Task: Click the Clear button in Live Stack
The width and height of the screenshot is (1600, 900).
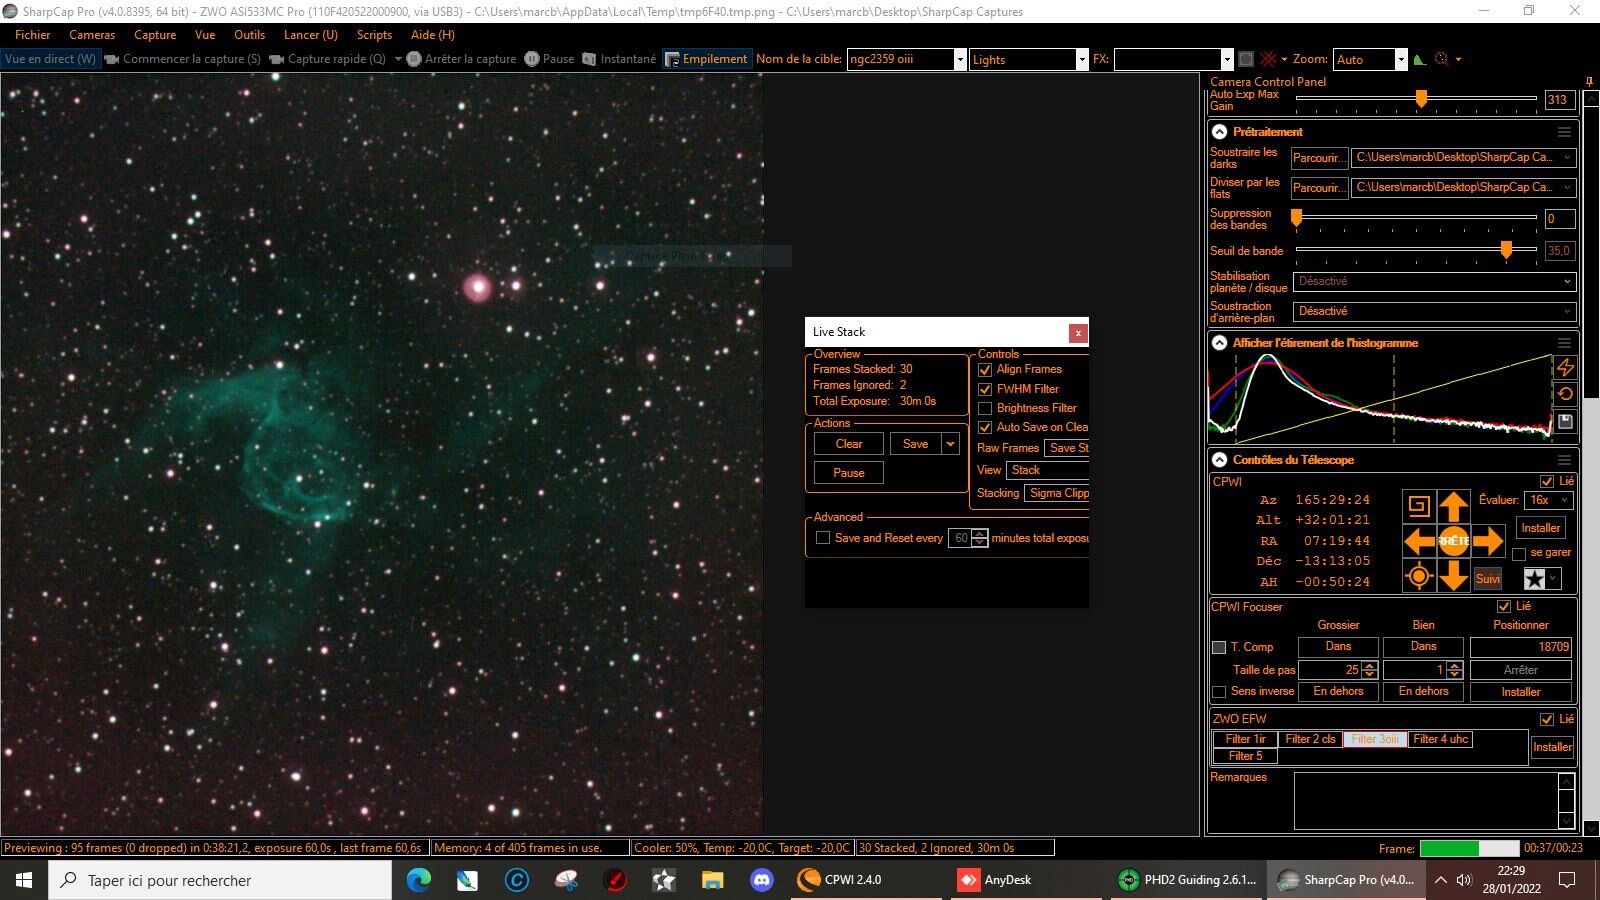Action: 849,444
